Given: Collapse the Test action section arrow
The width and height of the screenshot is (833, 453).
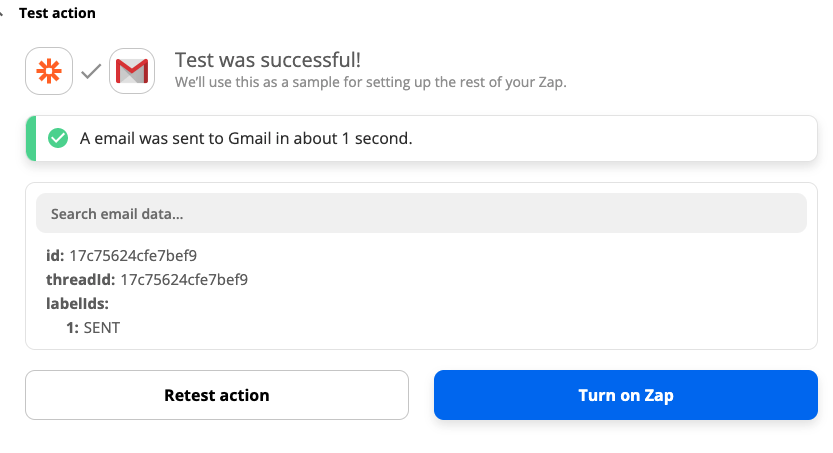Looking at the screenshot, I should (3, 13).
